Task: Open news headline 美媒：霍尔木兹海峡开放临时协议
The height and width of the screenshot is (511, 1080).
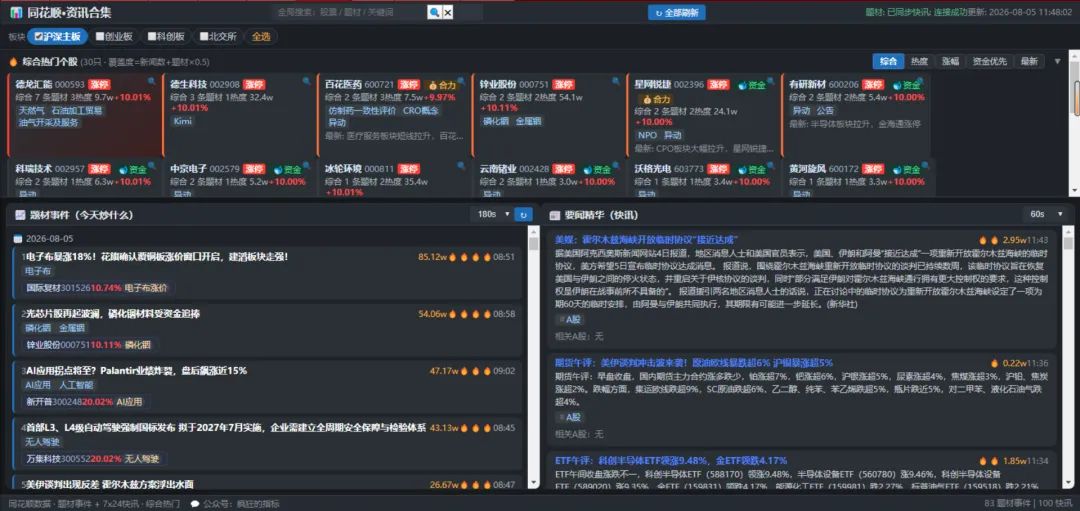Action: tap(647, 240)
